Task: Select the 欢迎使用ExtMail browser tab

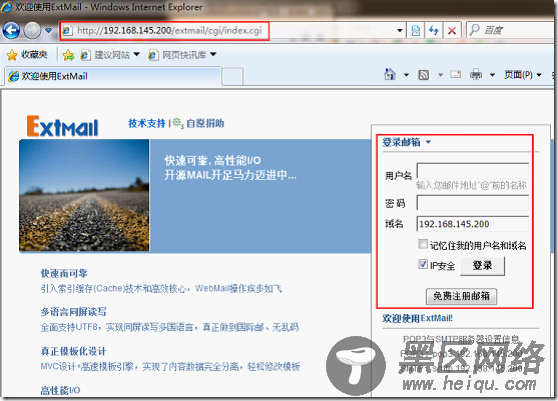Action: tap(113, 76)
